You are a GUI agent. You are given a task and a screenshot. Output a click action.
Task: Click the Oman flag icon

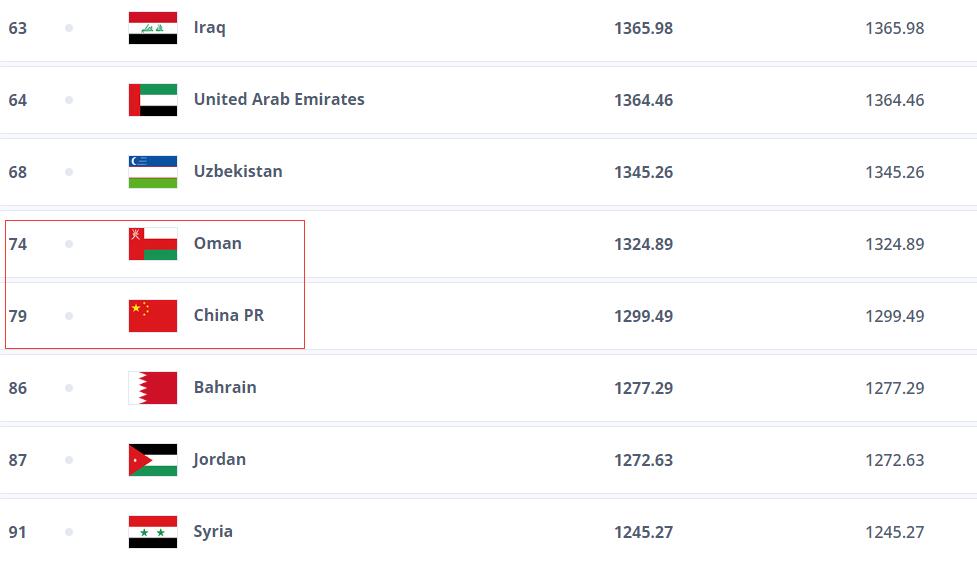click(x=153, y=244)
